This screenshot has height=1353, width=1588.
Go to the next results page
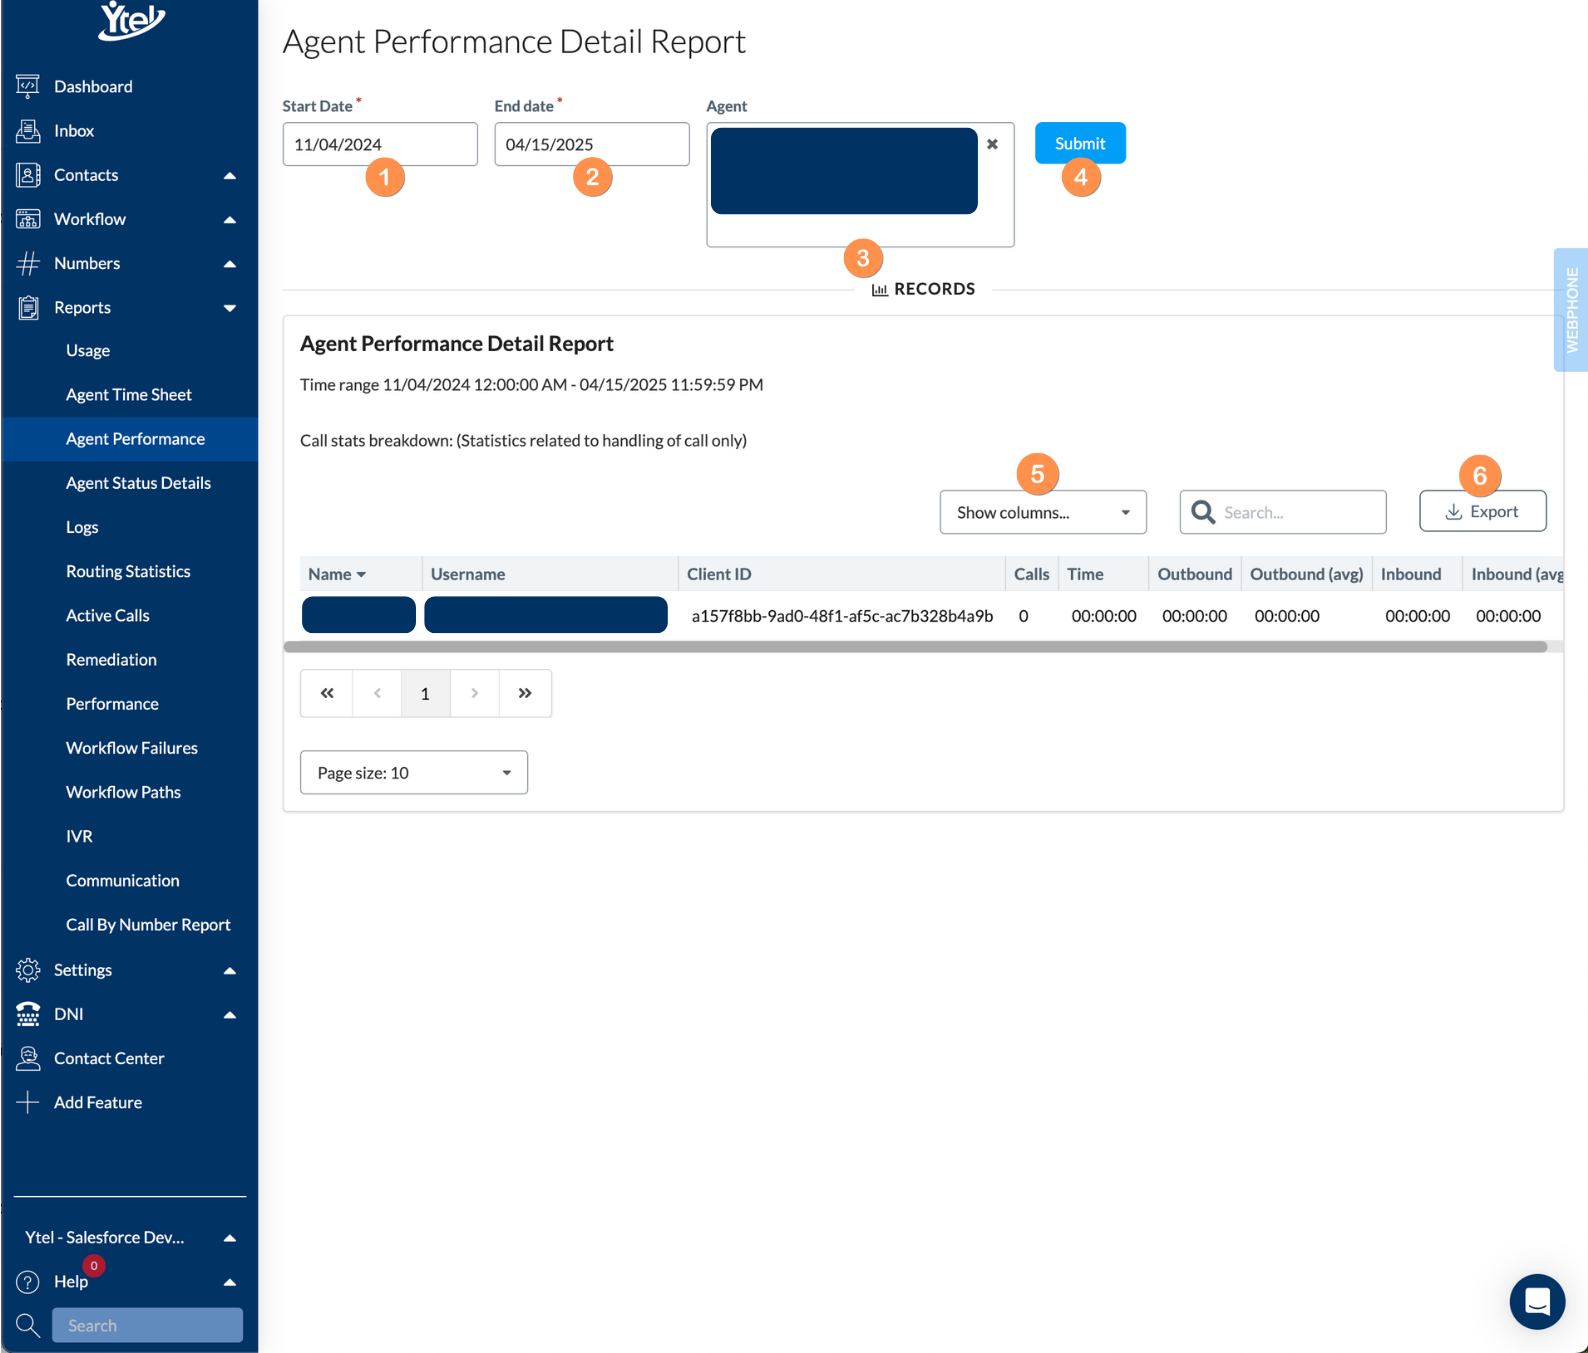pyautogui.click(x=474, y=693)
